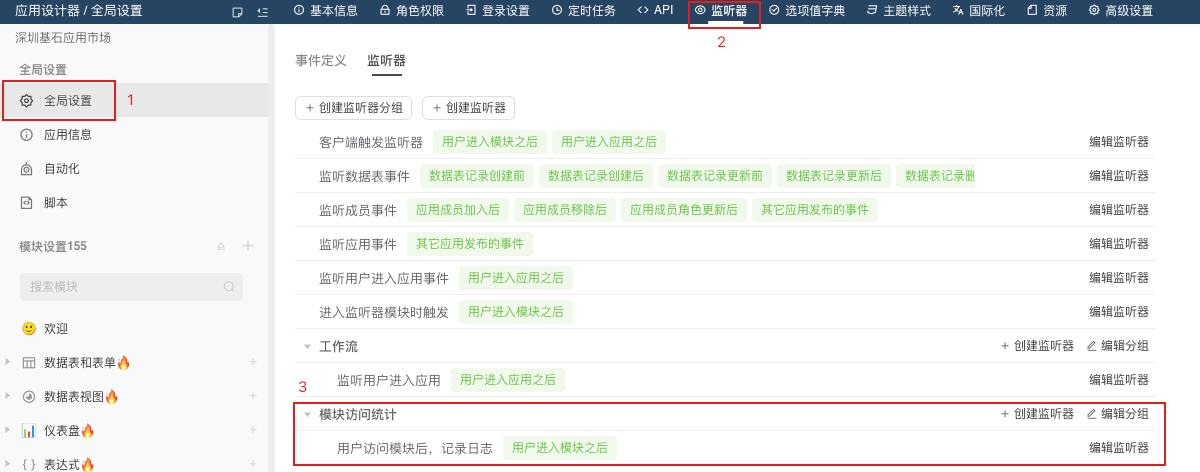Click the 搜索模块 search field
This screenshot has height=472, width=1200.
125,287
